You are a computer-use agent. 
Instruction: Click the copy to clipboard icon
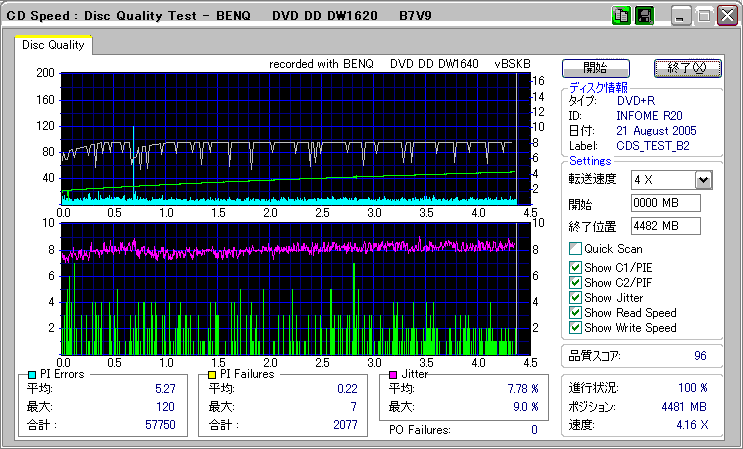(x=621, y=16)
